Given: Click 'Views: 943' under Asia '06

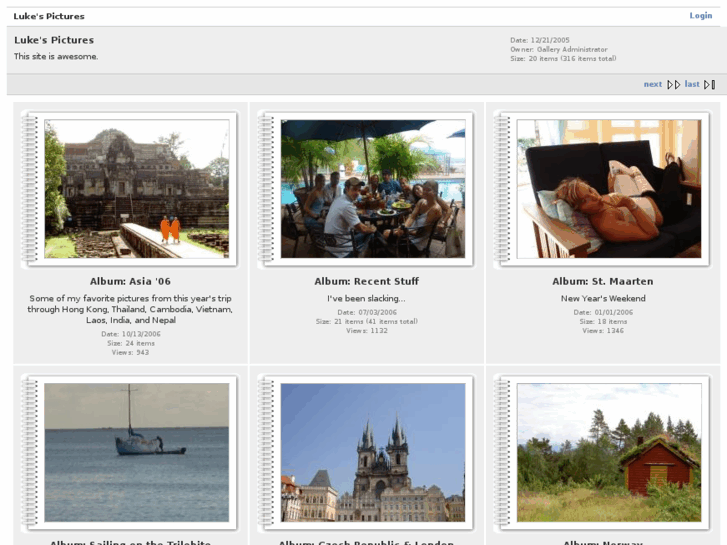Looking at the screenshot, I should (x=130, y=353).
